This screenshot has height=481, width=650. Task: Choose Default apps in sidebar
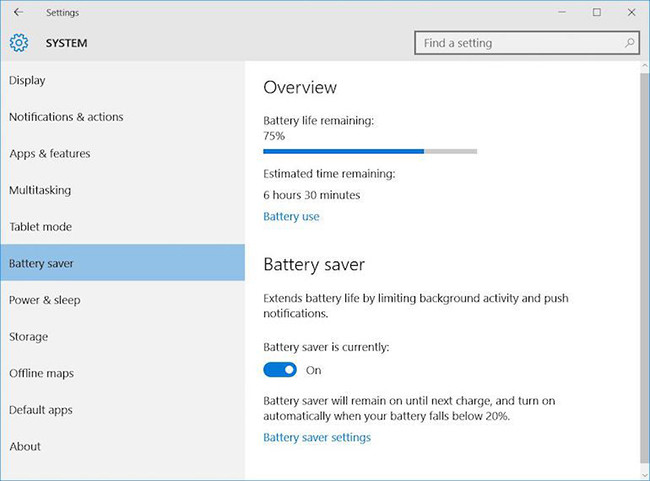[41, 410]
